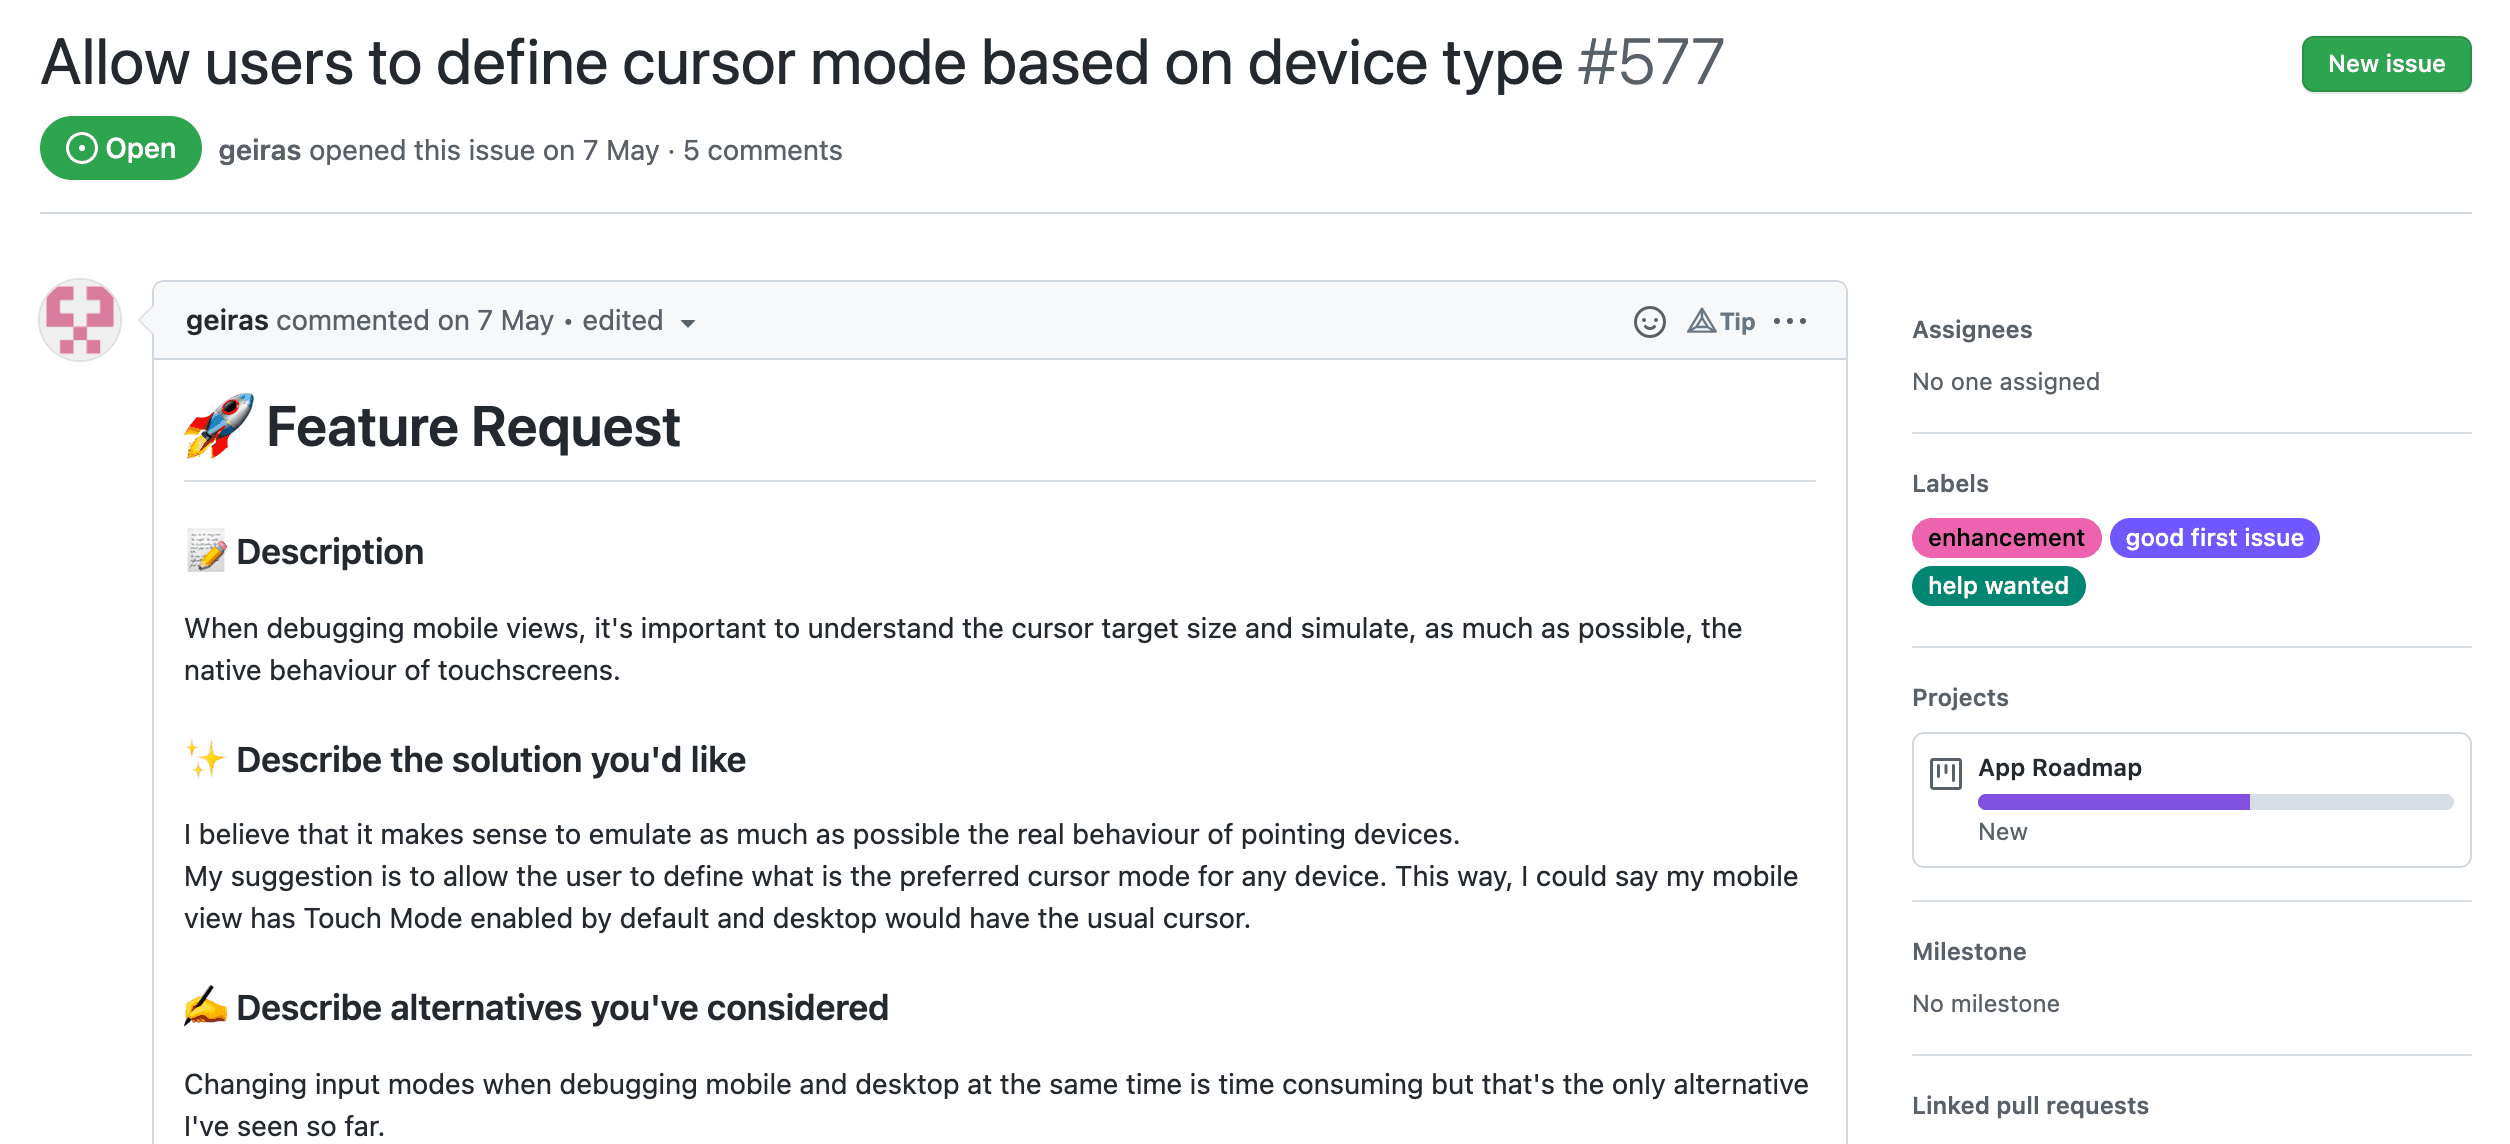Open the three-dot comment options menu
The width and height of the screenshot is (2510, 1144).
[1789, 321]
